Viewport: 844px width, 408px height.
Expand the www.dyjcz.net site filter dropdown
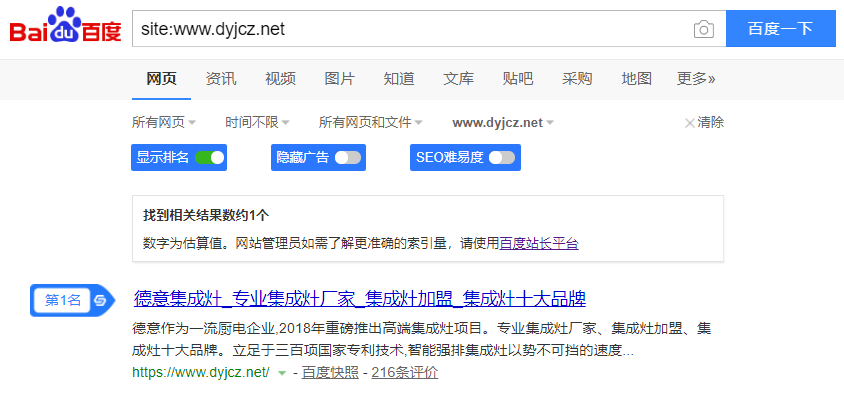pyautogui.click(x=503, y=123)
